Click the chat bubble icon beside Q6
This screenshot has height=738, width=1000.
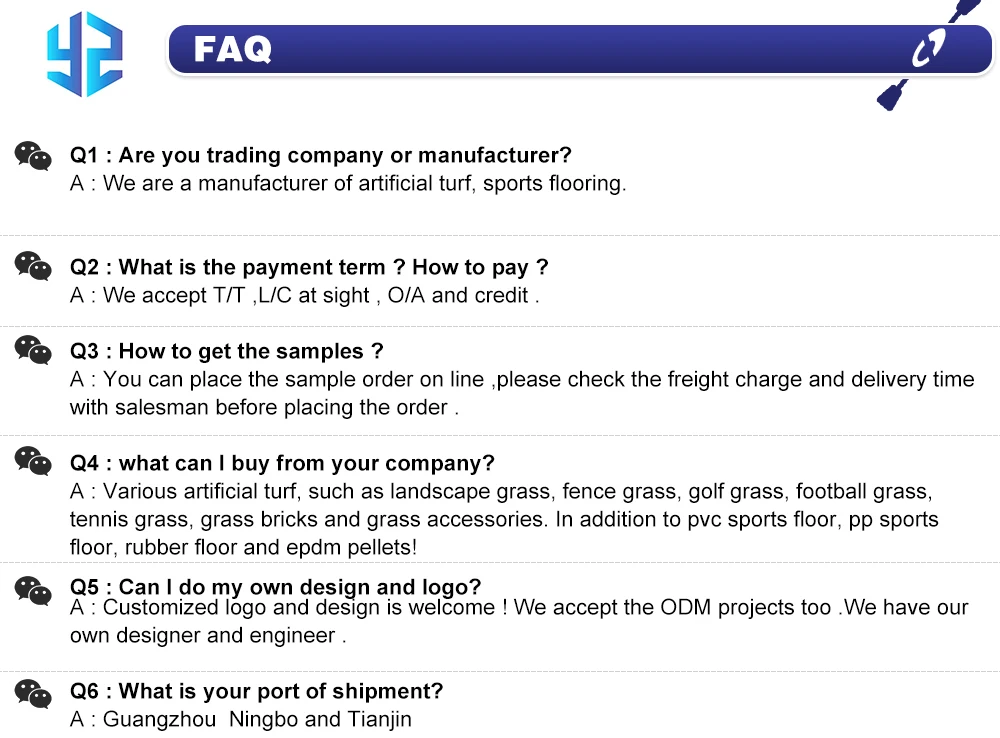(x=33, y=693)
